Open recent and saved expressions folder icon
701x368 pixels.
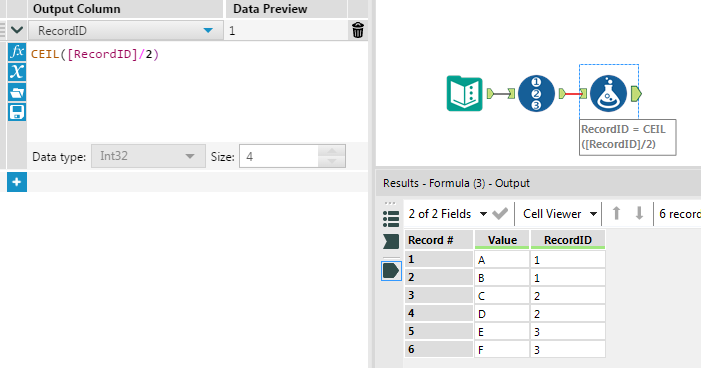pyautogui.click(x=17, y=92)
